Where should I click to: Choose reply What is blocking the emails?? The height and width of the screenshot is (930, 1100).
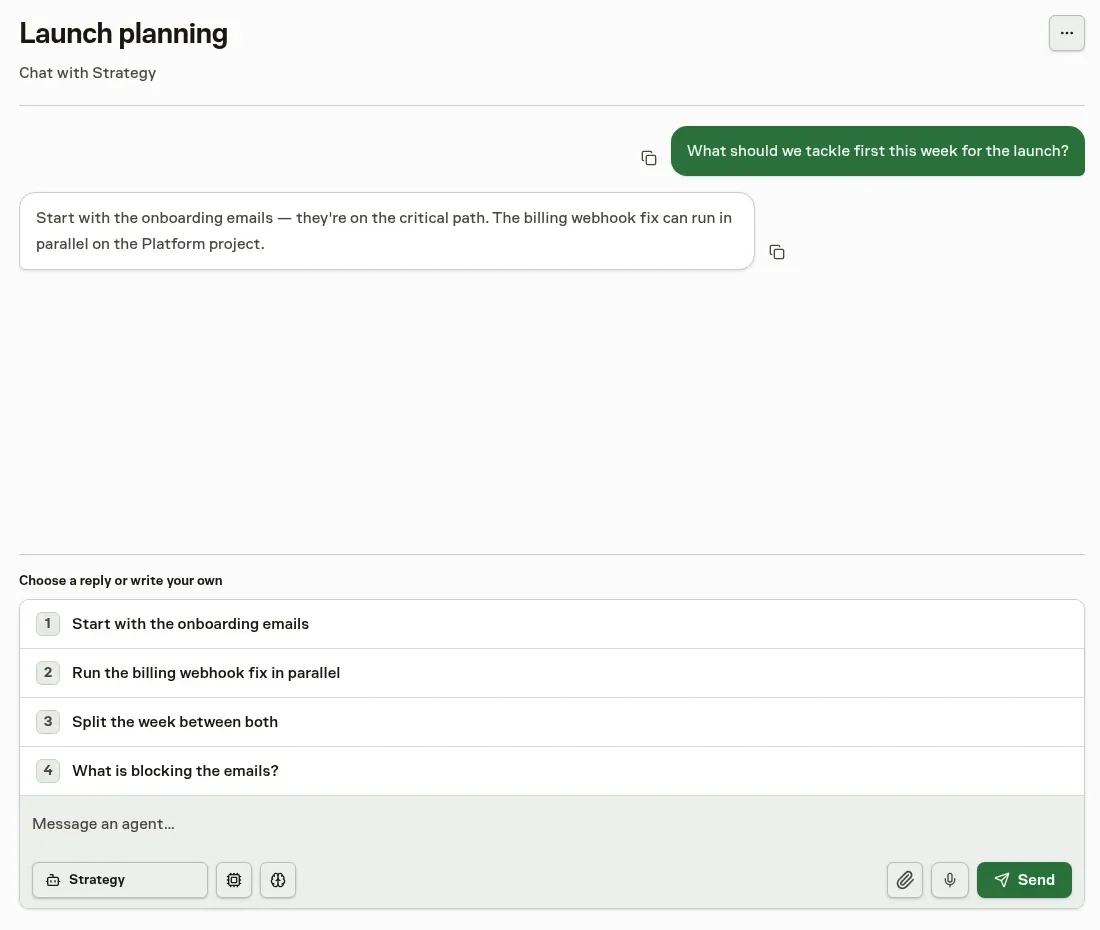click(x=551, y=771)
